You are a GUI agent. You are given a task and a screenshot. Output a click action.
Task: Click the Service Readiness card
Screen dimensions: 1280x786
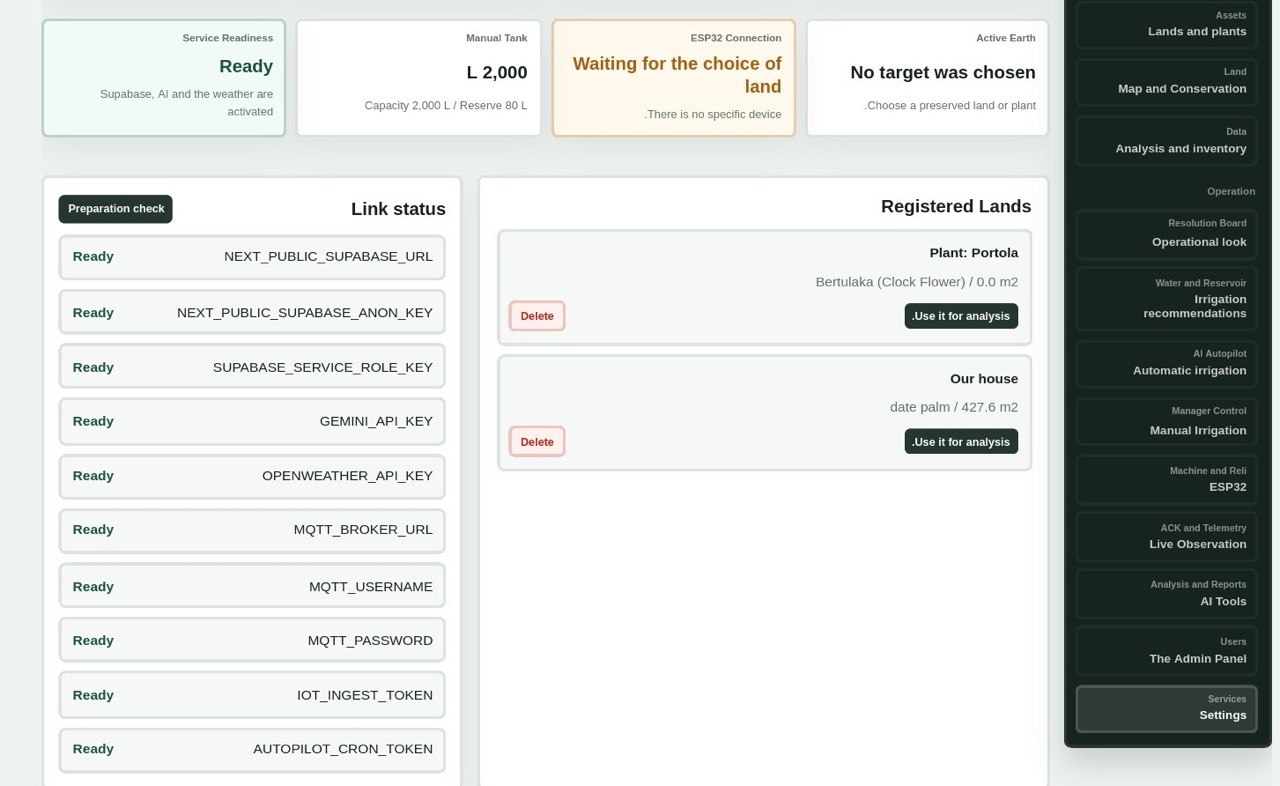click(164, 78)
